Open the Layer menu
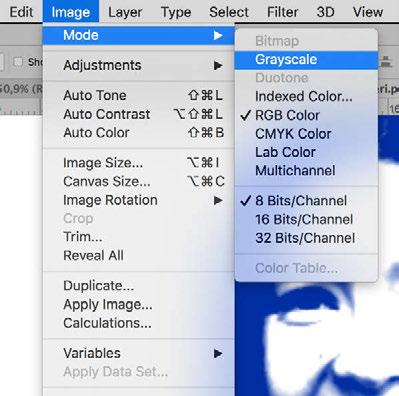Image resolution: width=399 pixels, height=396 pixels. (125, 12)
